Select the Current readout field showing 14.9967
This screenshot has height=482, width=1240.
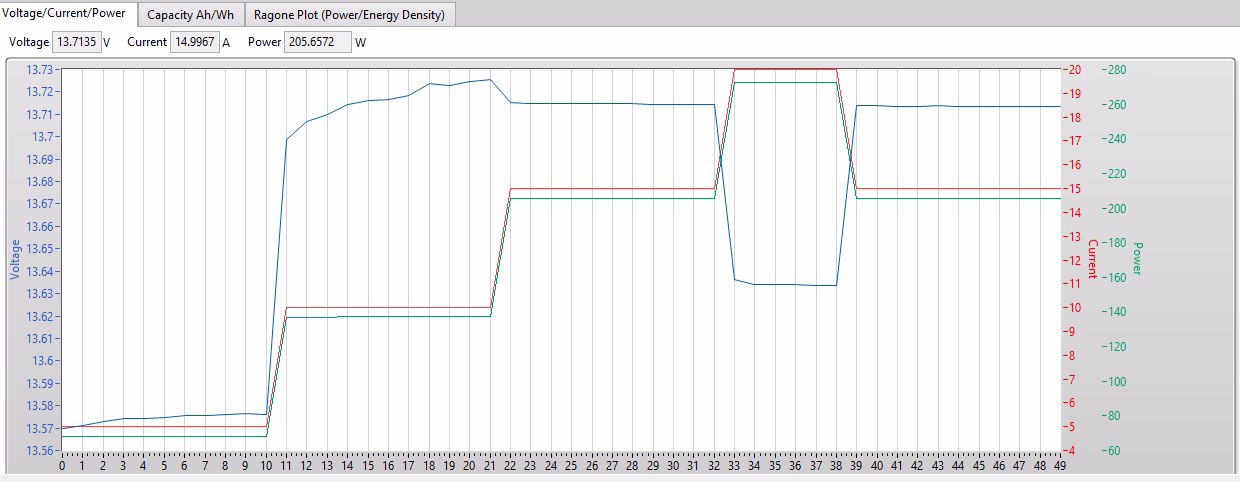[x=194, y=42]
